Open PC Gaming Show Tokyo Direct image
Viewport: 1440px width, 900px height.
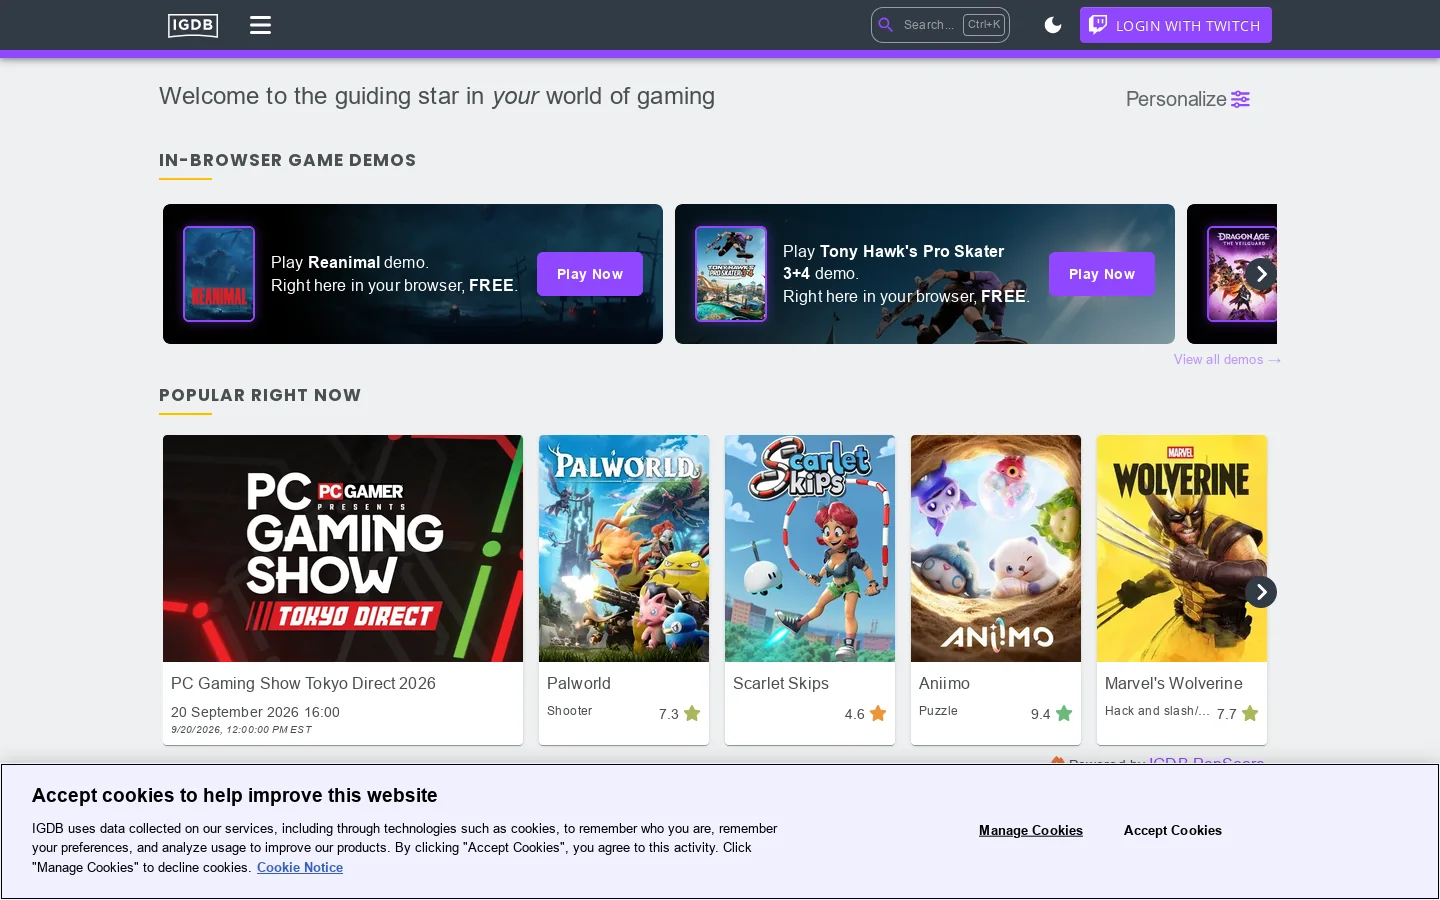343,548
